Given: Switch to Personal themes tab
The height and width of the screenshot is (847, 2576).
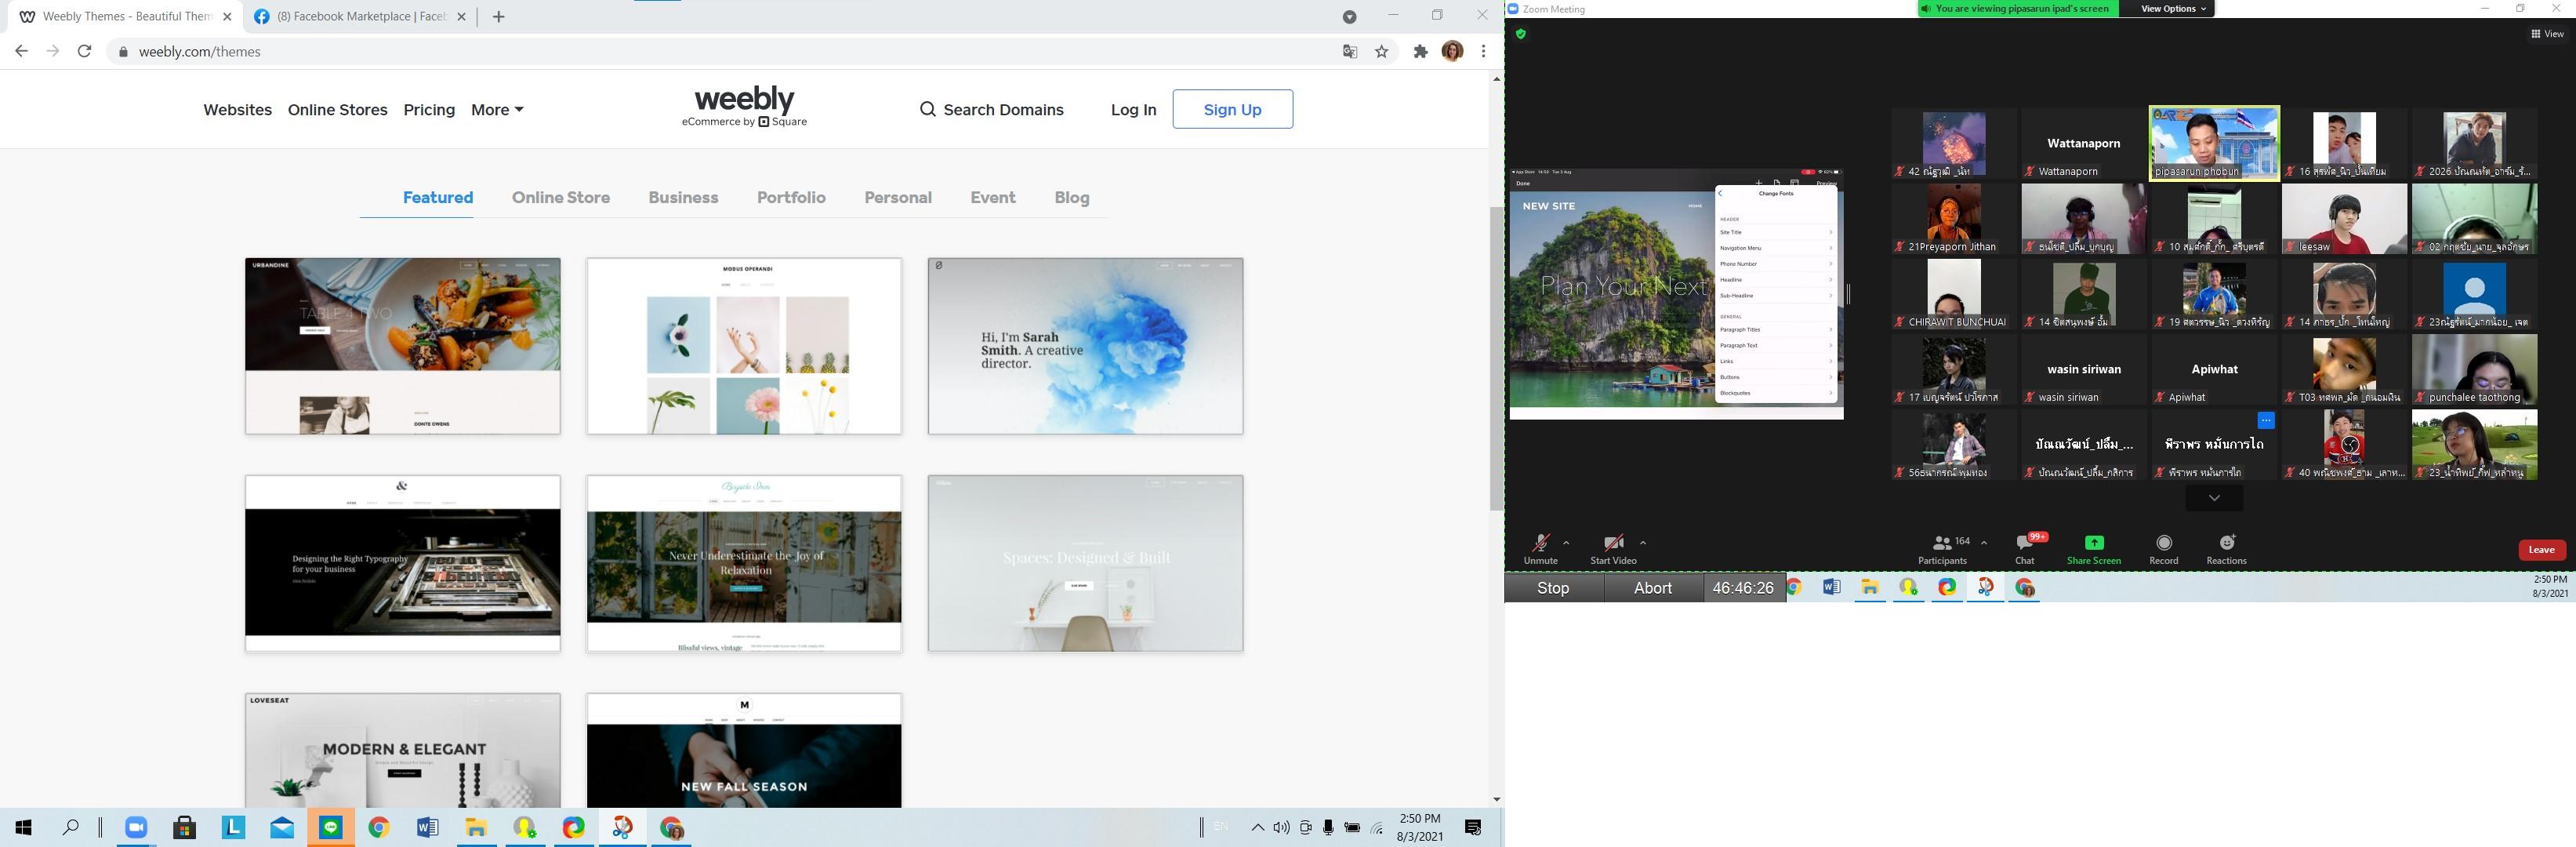Looking at the screenshot, I should (x=898, y=198).
